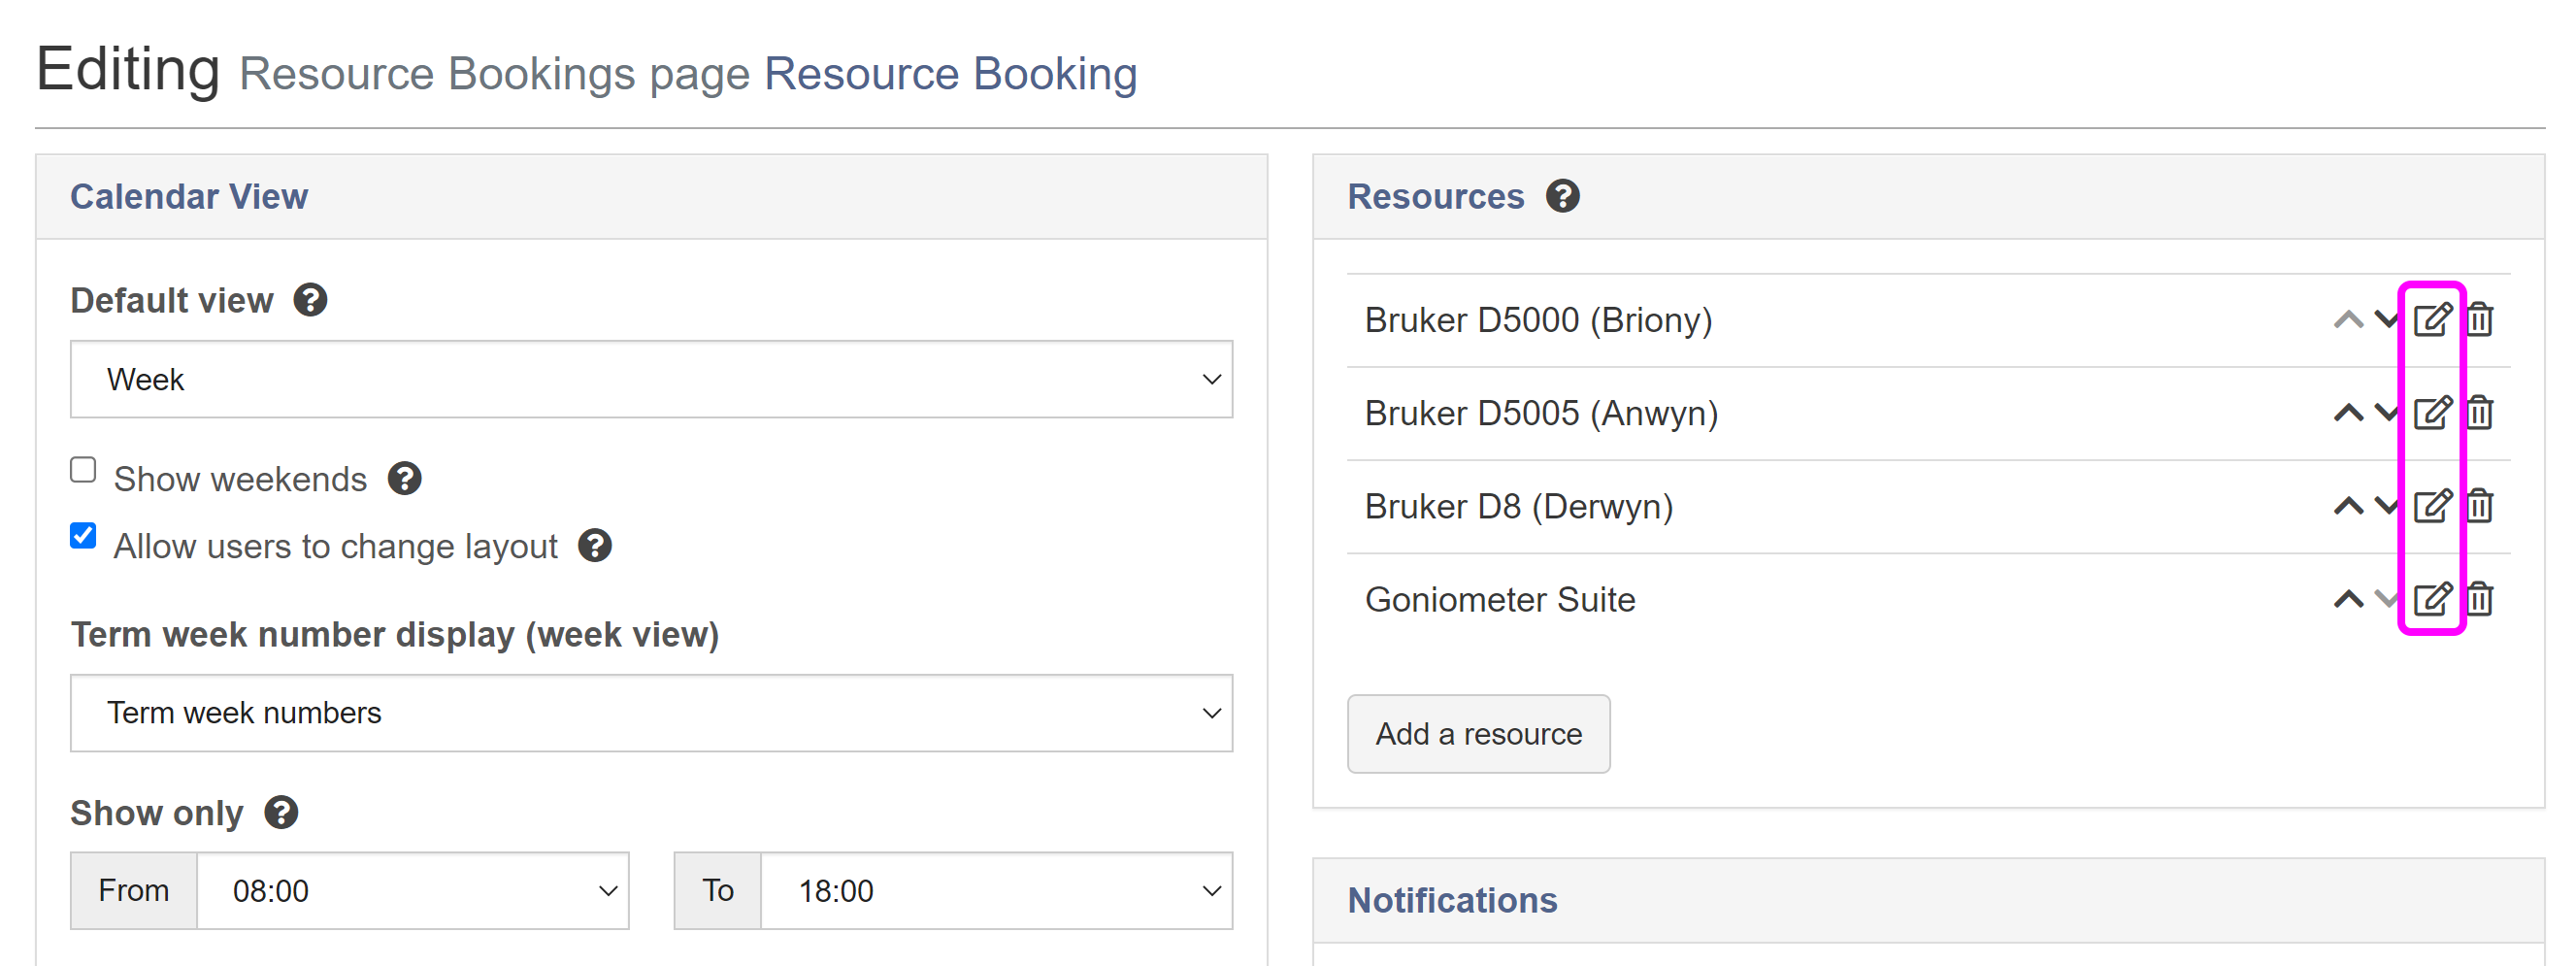Show help for Show only setting

[281, 812]
